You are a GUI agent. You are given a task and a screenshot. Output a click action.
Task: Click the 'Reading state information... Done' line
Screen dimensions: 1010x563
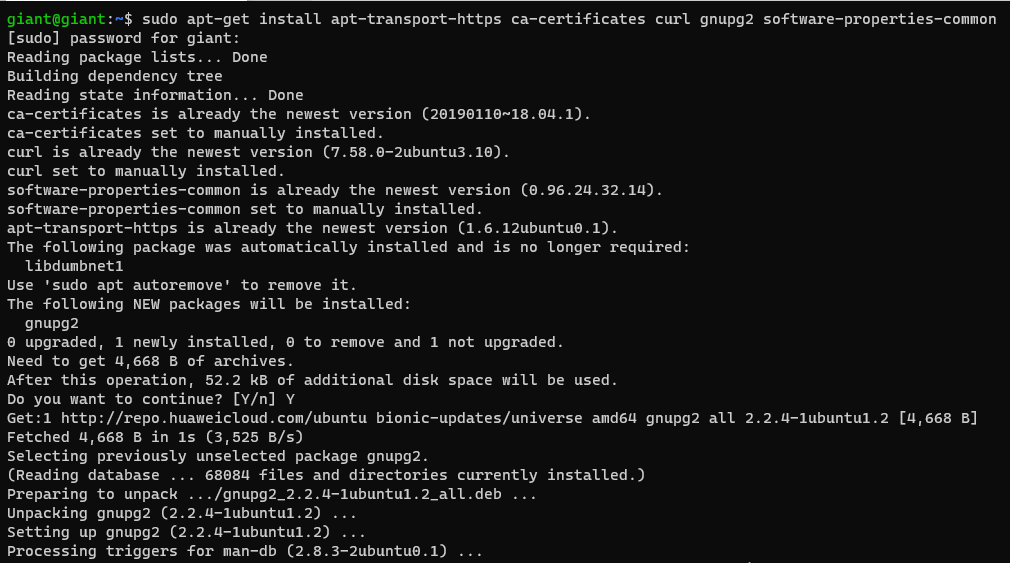(155, 95)
